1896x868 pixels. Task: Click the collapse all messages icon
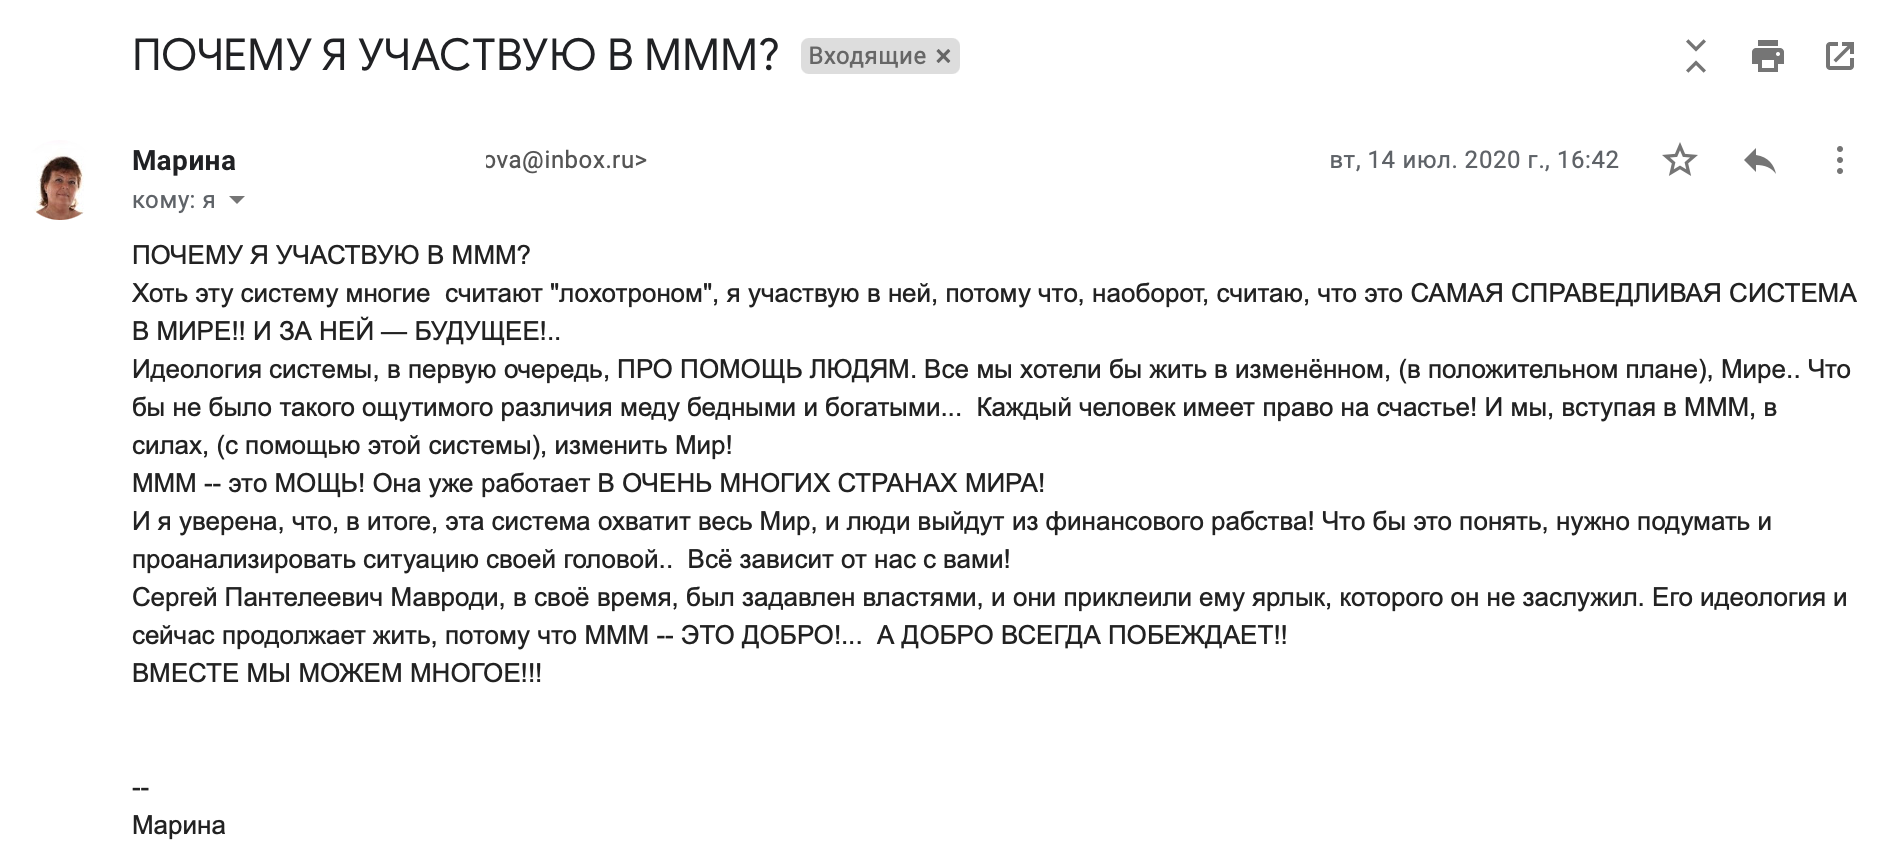click(x=1695, y=56)
